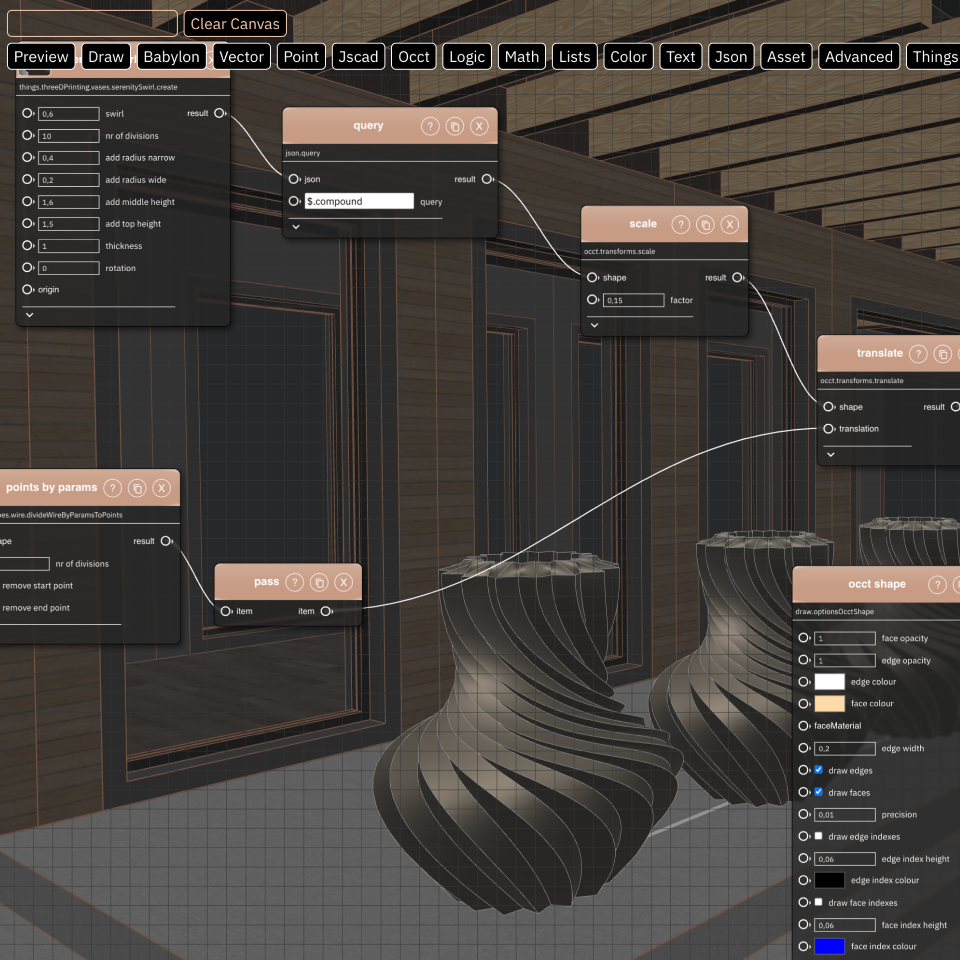Collapse the translate node using its chevron

tap(830, 454)
